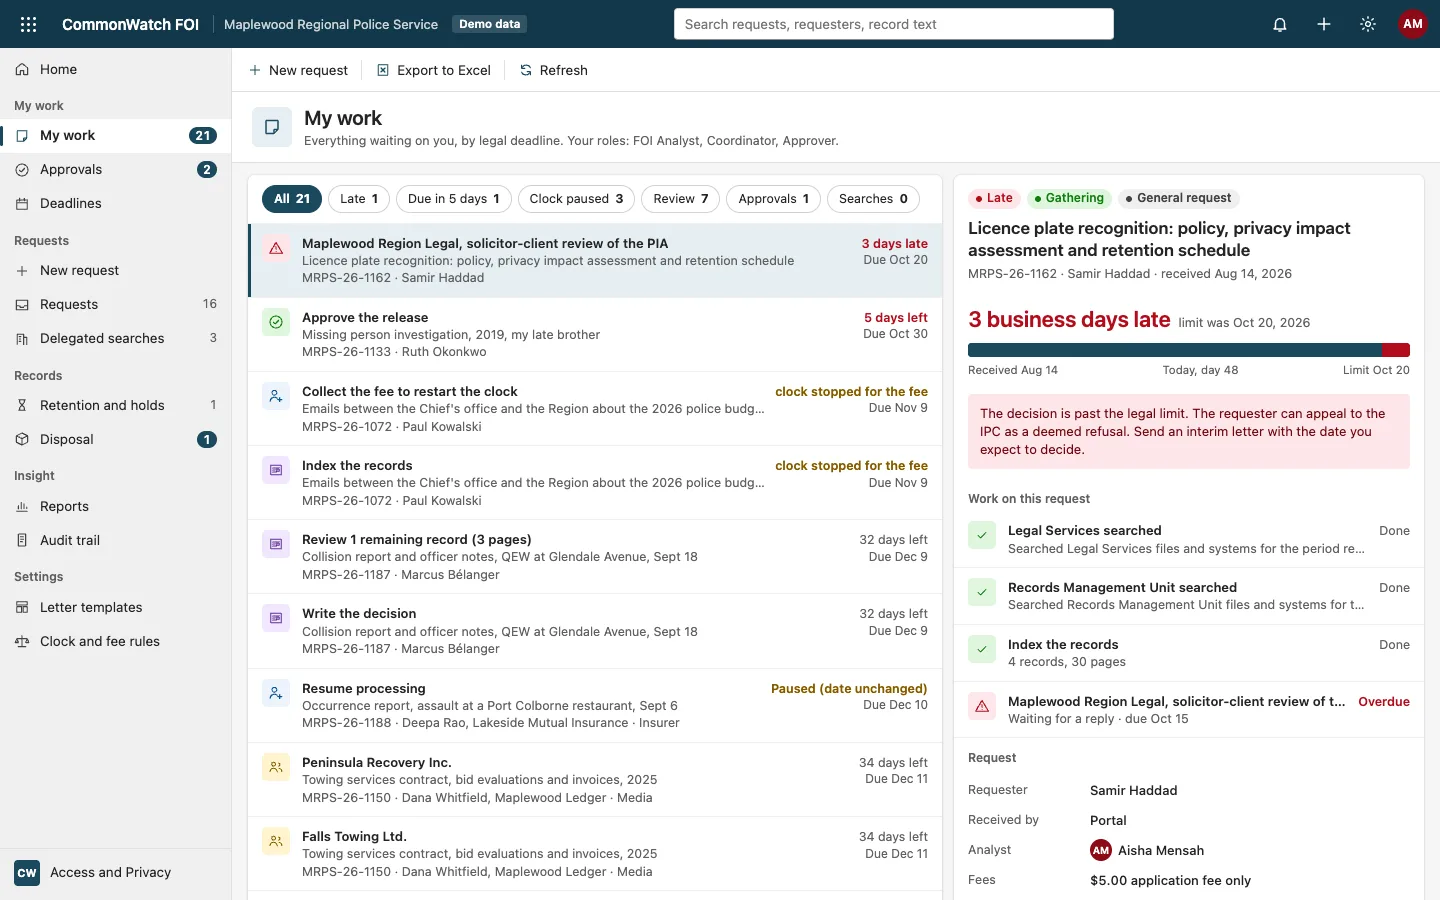
Task: Click the deadline progress bar
Action: [1189, 350]
